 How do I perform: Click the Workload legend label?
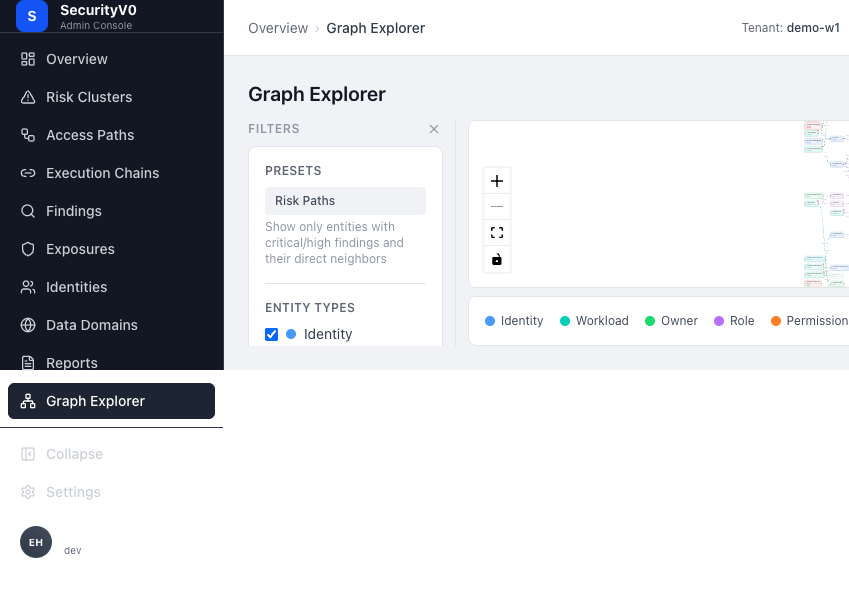coord(602,321)
